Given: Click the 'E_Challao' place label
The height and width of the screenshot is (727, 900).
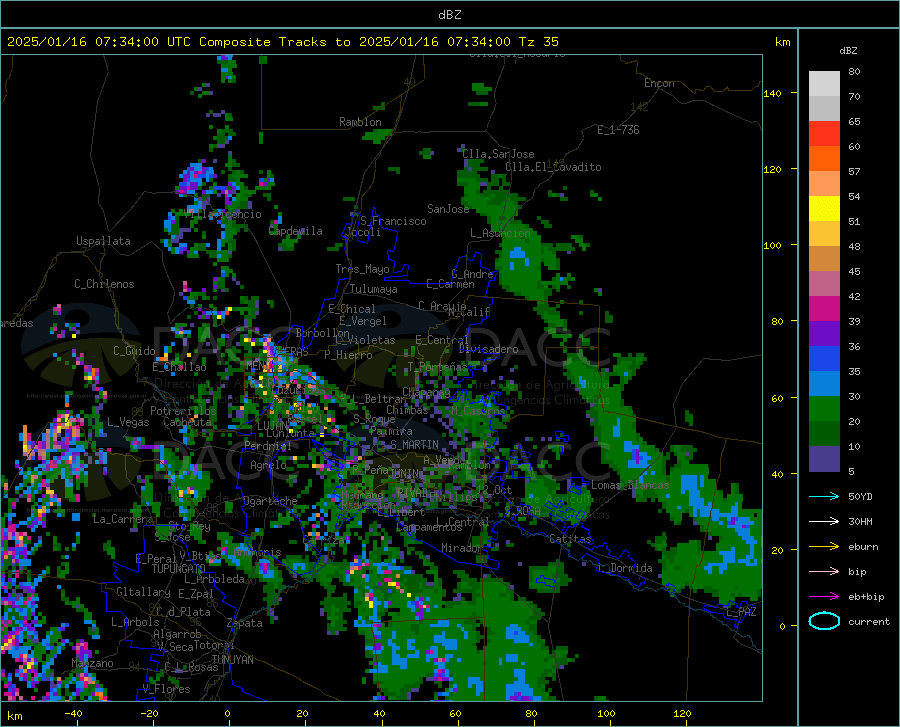Looking at the screenshot, I should click(x=179, y=367).
